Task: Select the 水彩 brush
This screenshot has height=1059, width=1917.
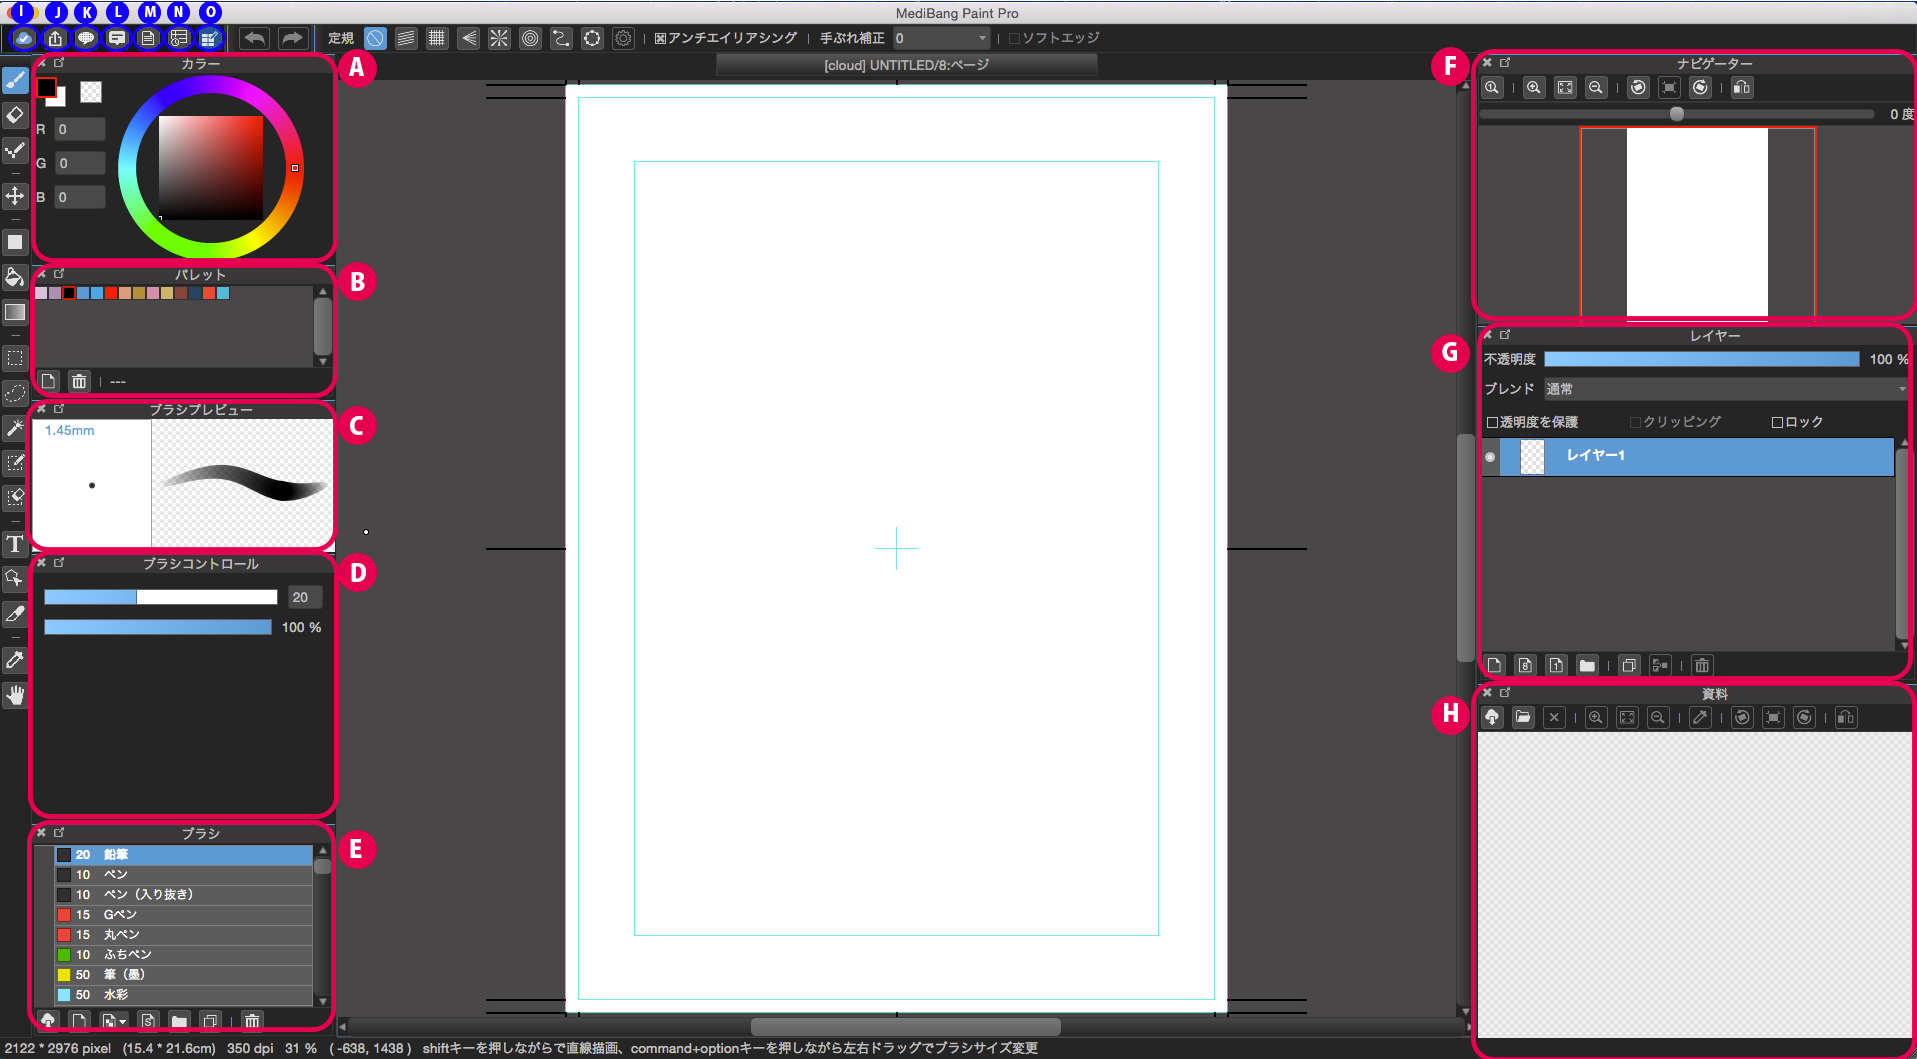Action: pos(184,995)
